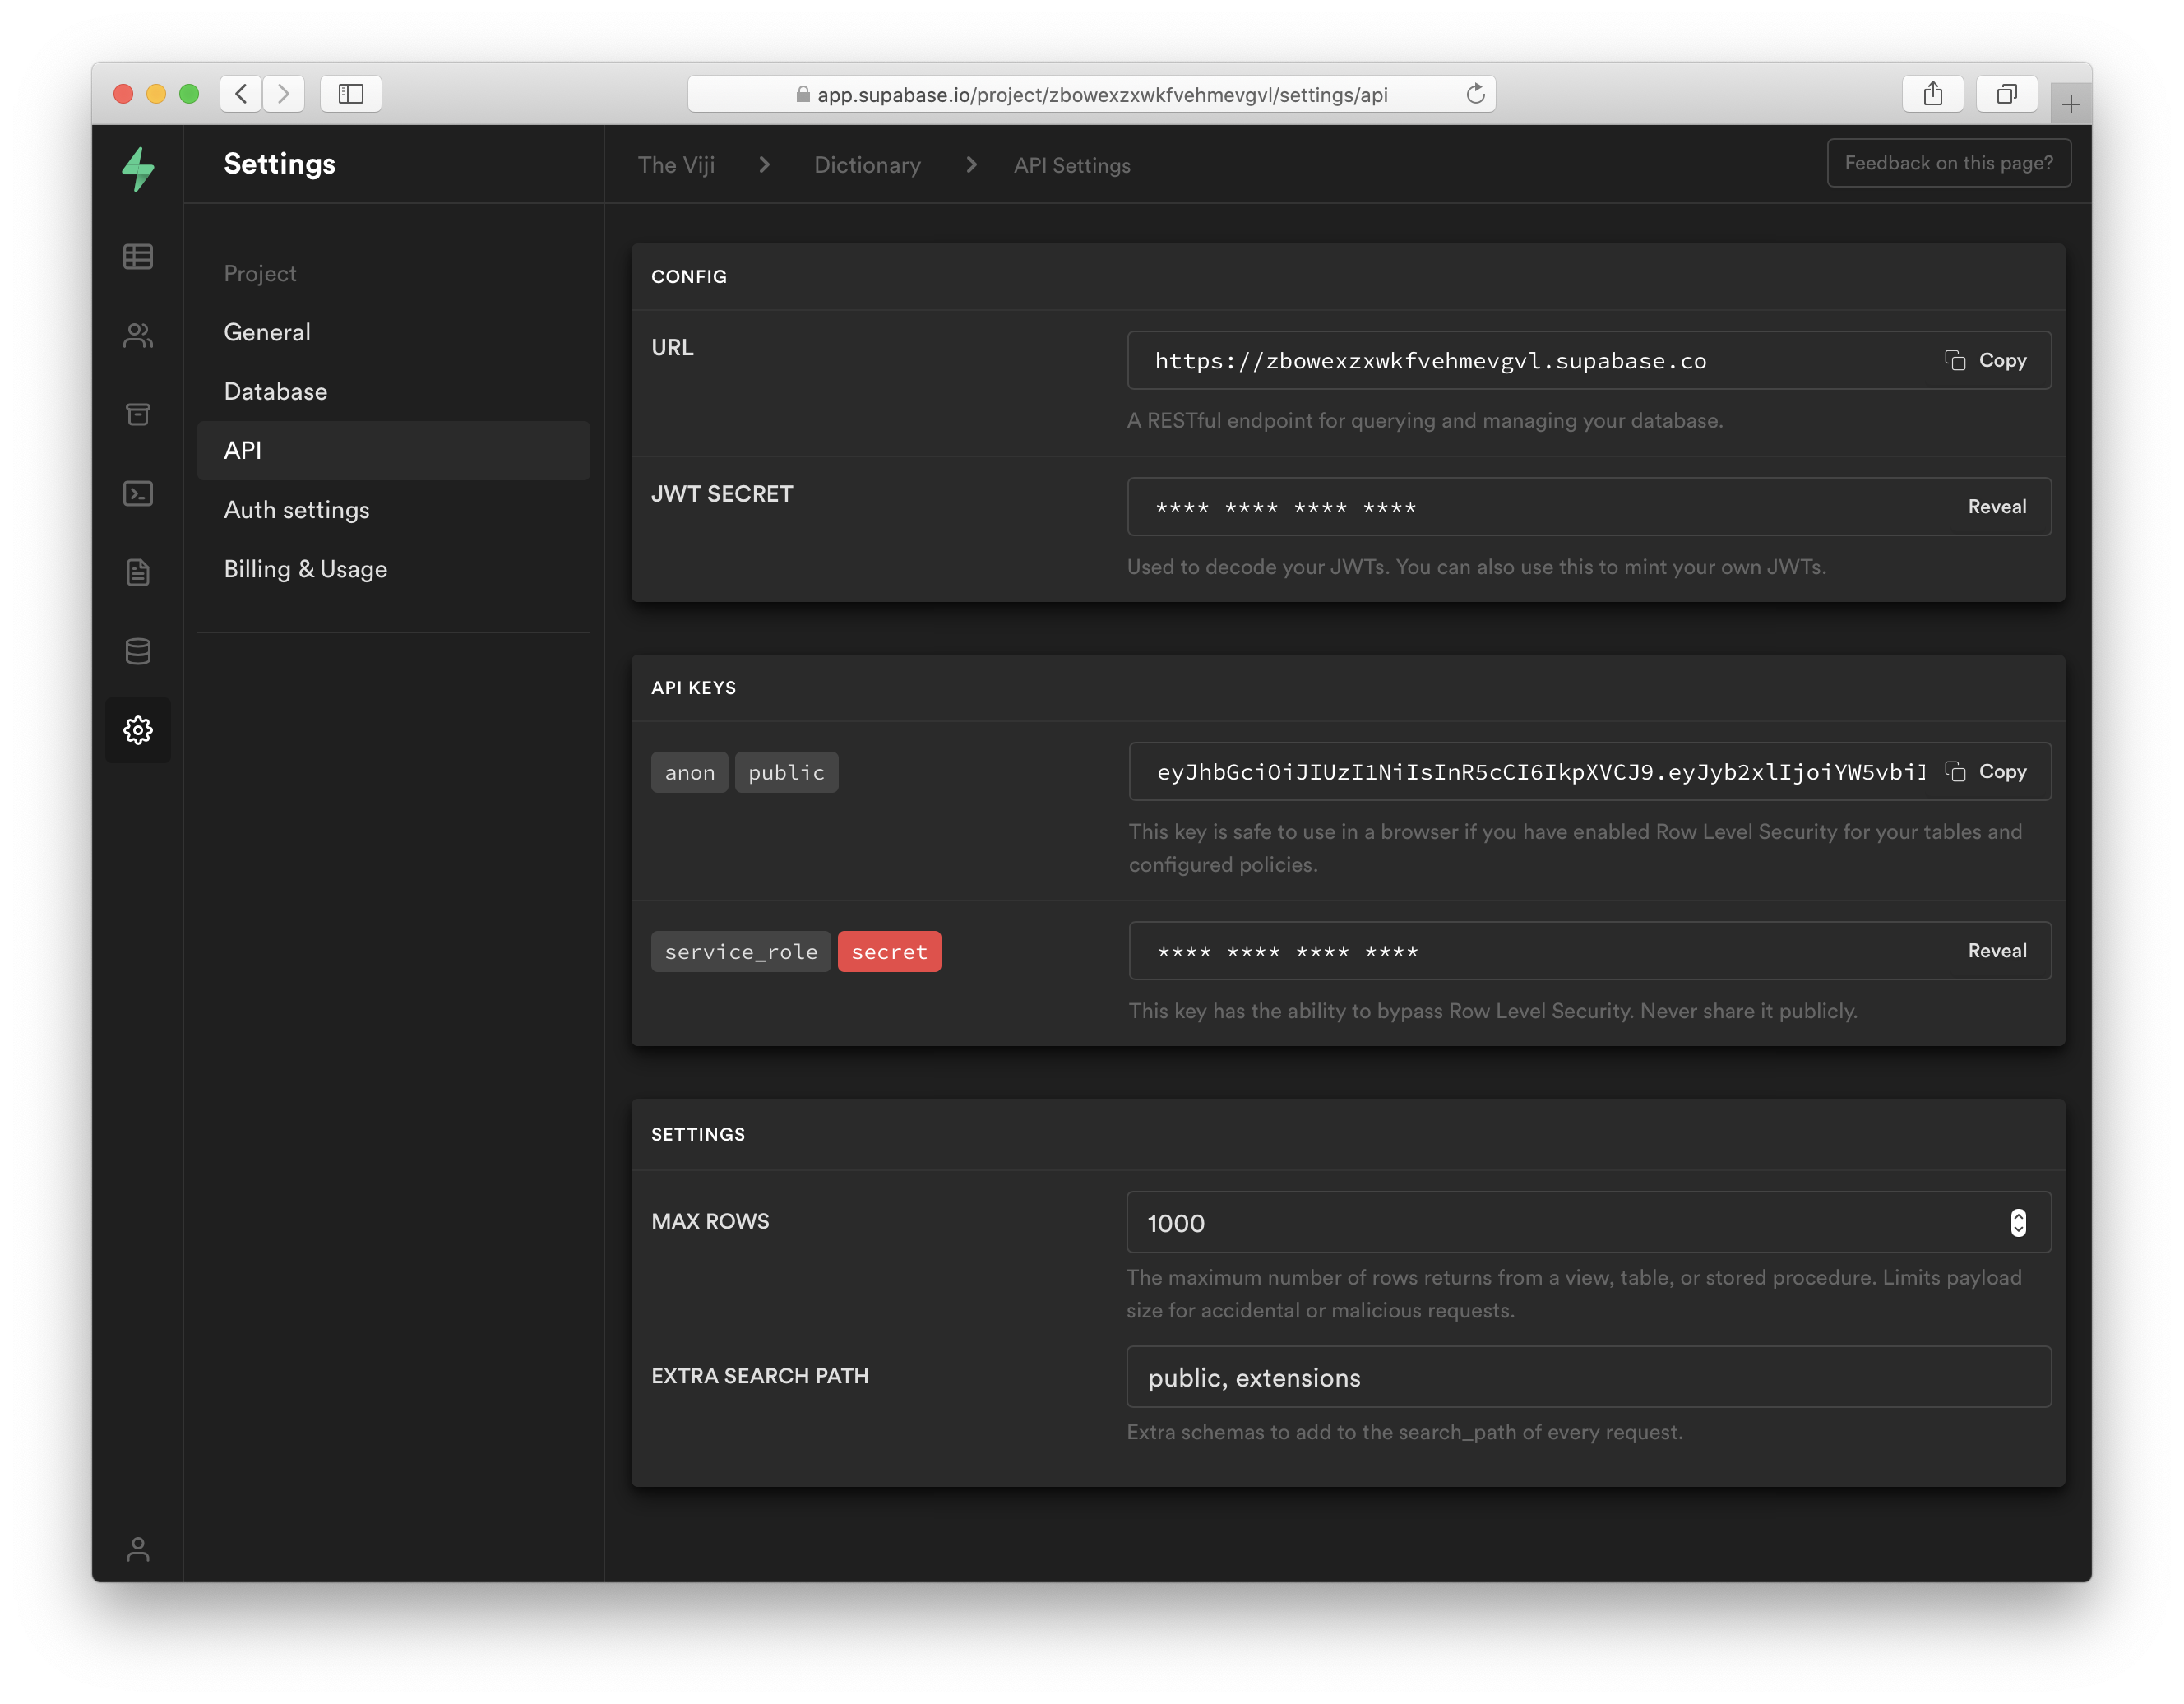The height and width of the screenshot is (1704, 2184).
Task: Open the SQL editor terminal icon
Action: (138, 493)
